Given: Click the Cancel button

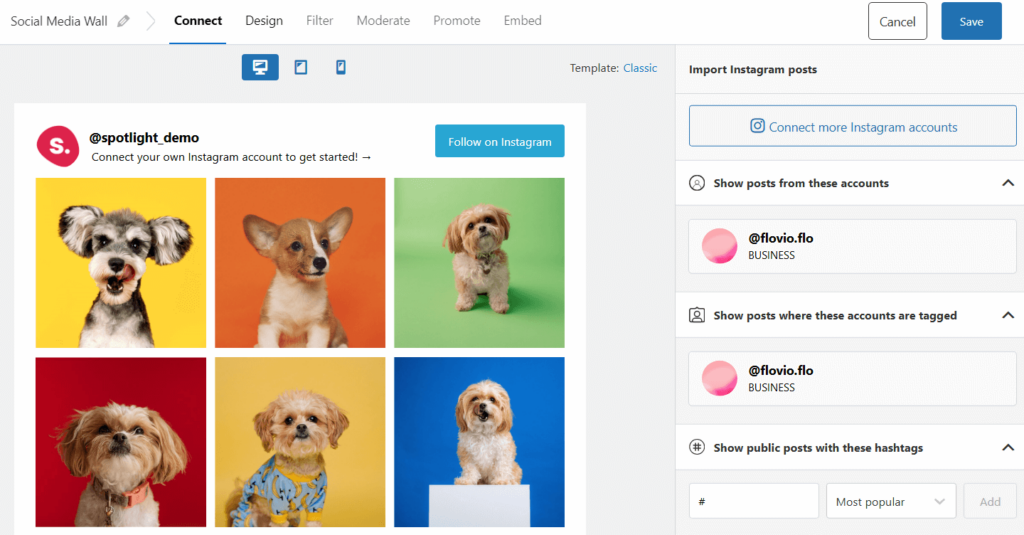Looking at the screenshot, I should click(897, 21).
